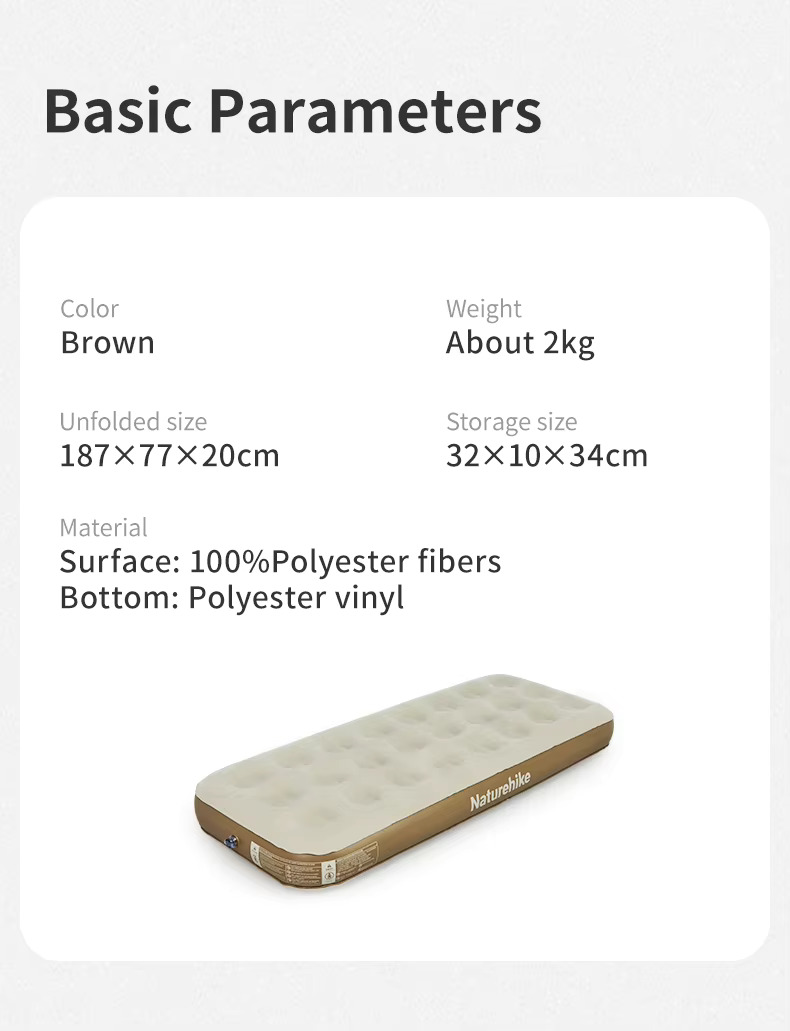790x1031 pixels.
Task: Click the word "Parameters" in the title
Action: pos(375,111)
